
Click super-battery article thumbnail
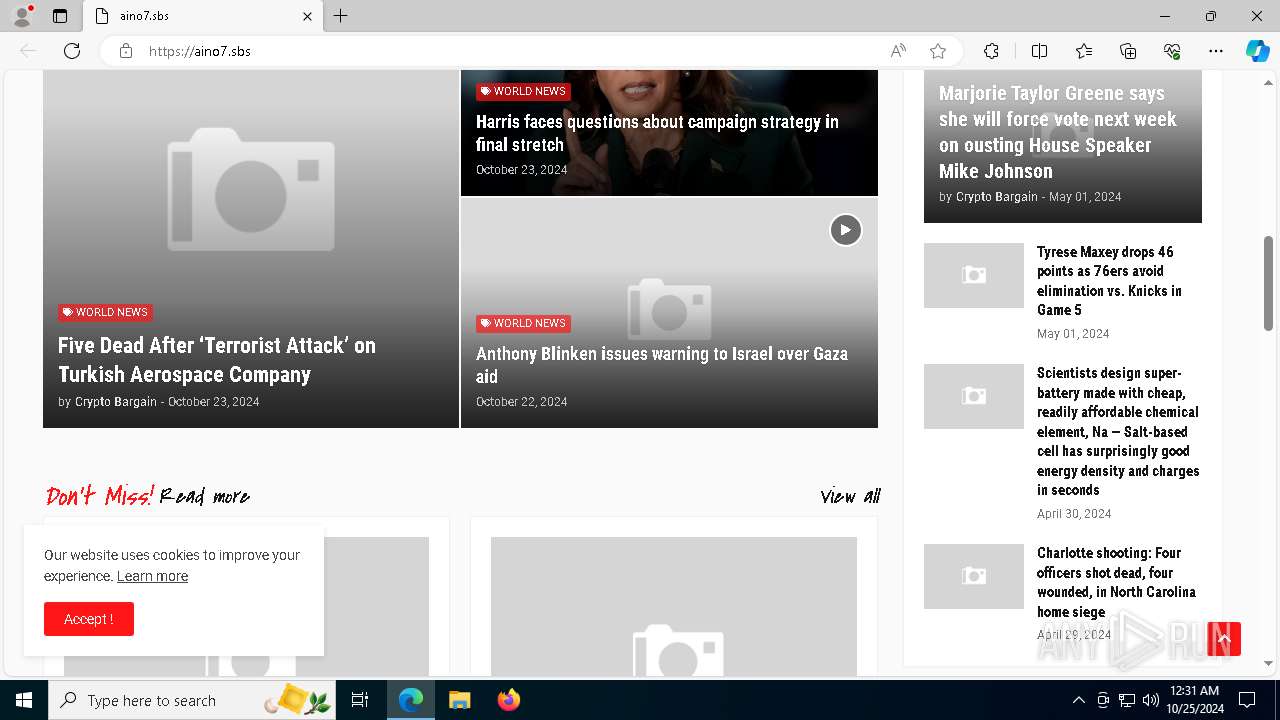pos(974,396)
